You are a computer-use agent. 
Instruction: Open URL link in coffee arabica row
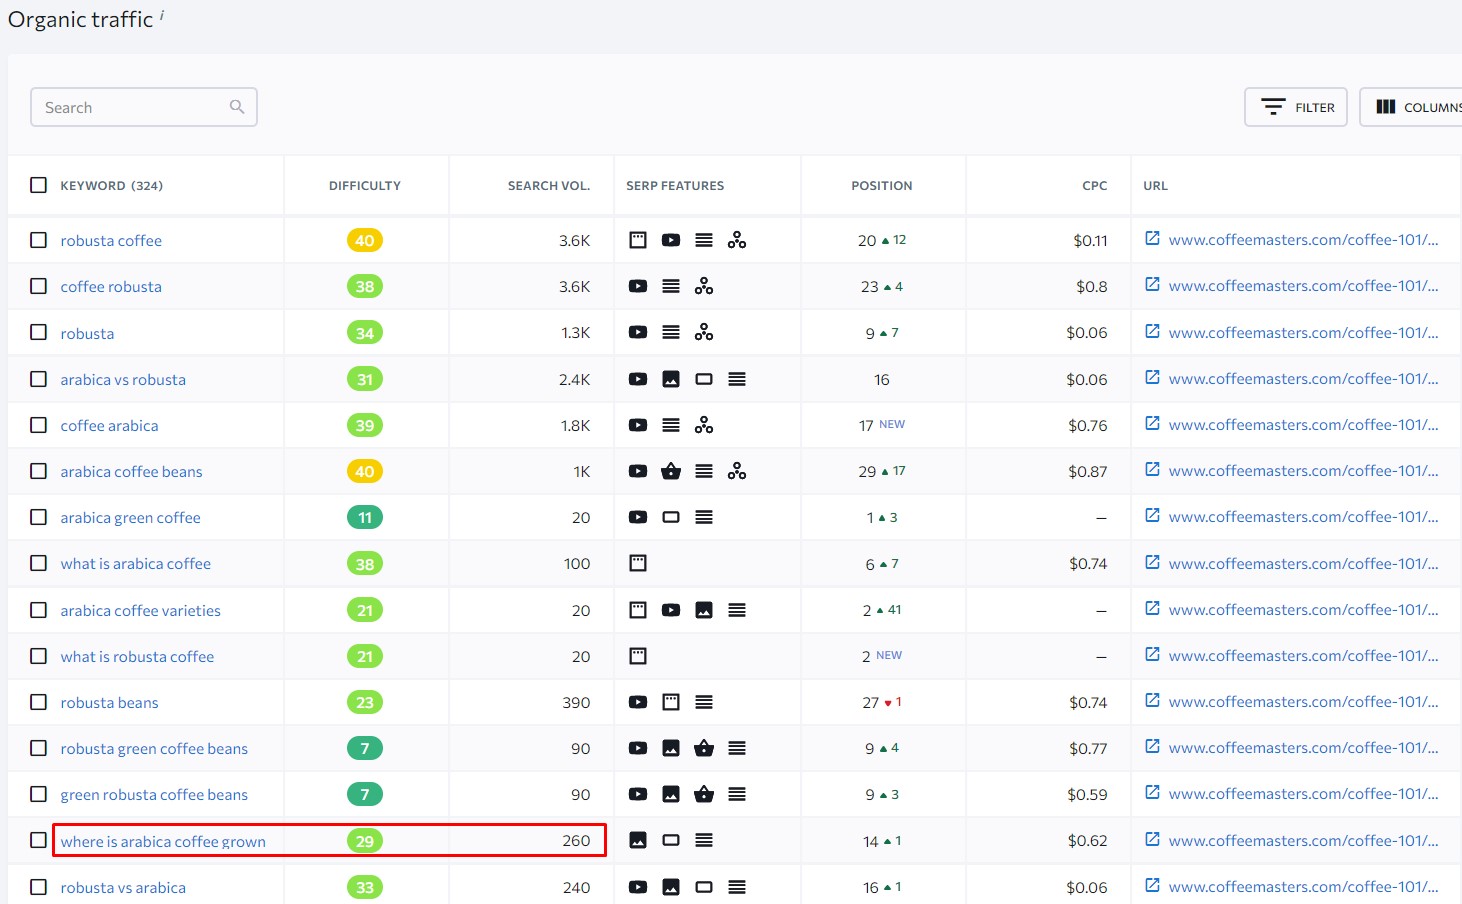point(1303,424)
